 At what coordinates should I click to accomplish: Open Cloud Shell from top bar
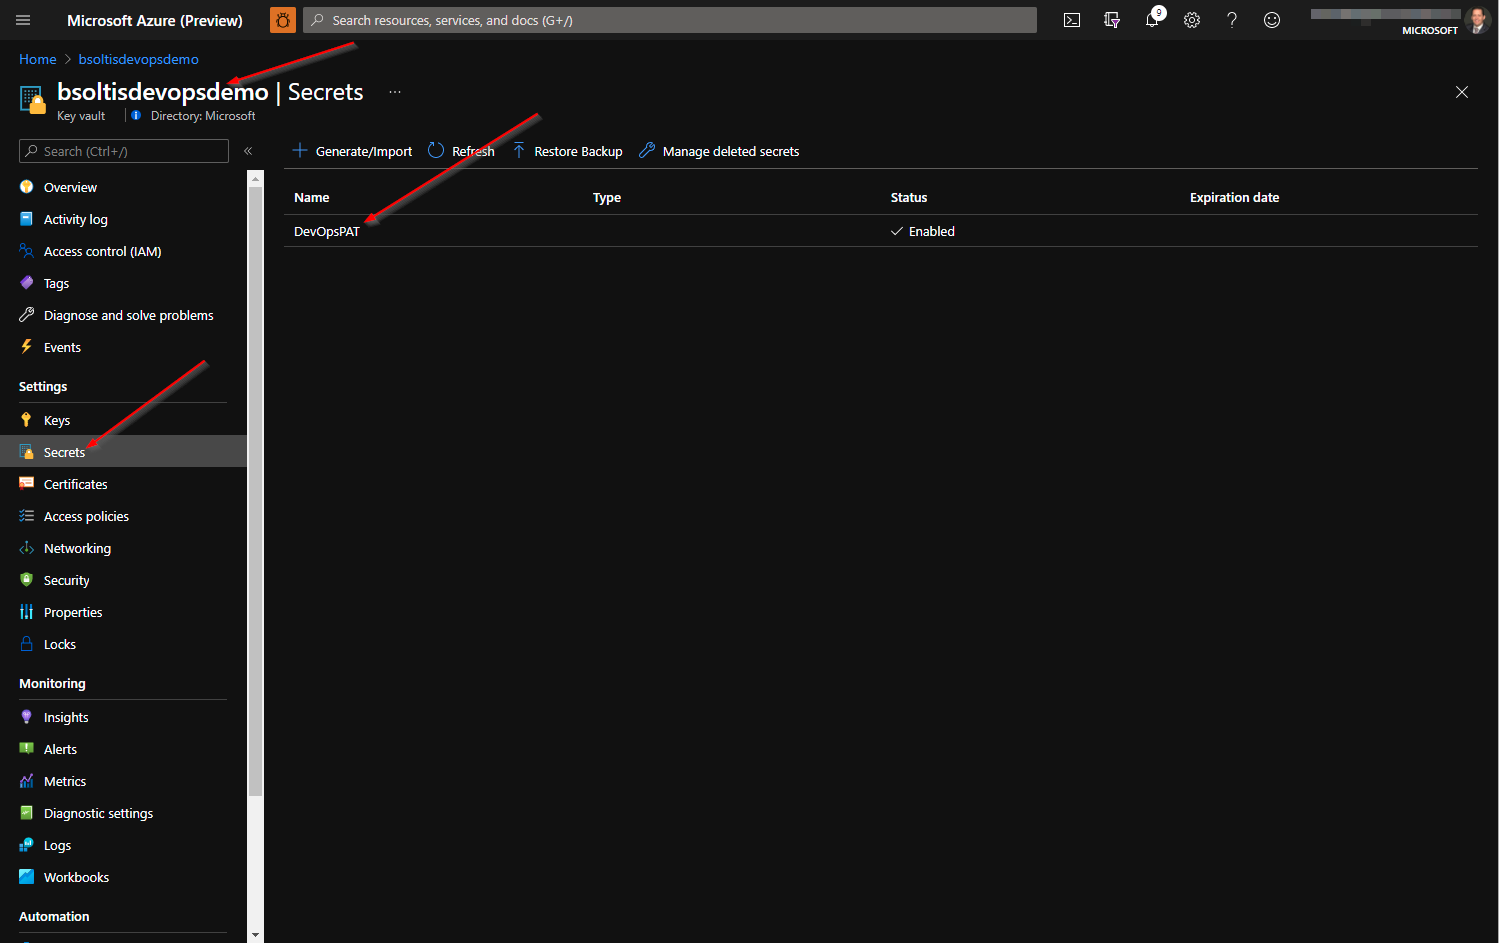1072,20
